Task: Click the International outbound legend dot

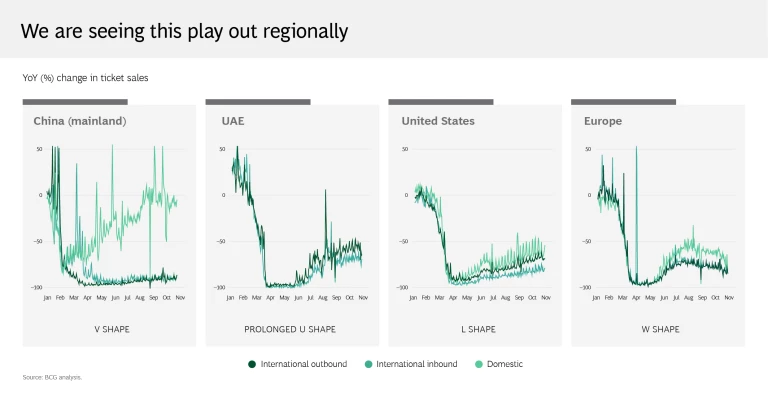Action: click(252, 364)
